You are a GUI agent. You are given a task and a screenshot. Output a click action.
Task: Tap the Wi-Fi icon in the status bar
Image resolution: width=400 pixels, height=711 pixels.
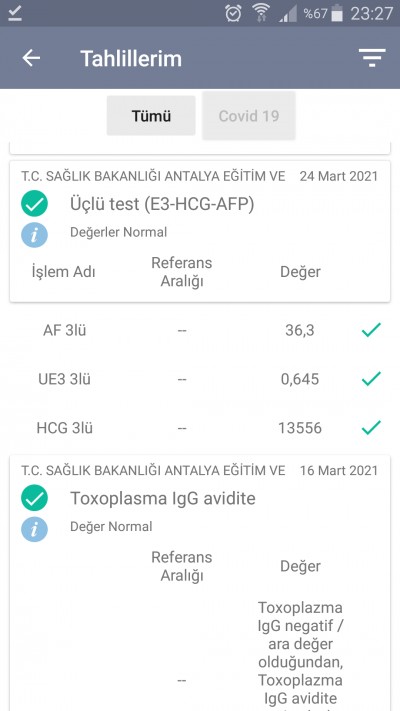(261, 13)
